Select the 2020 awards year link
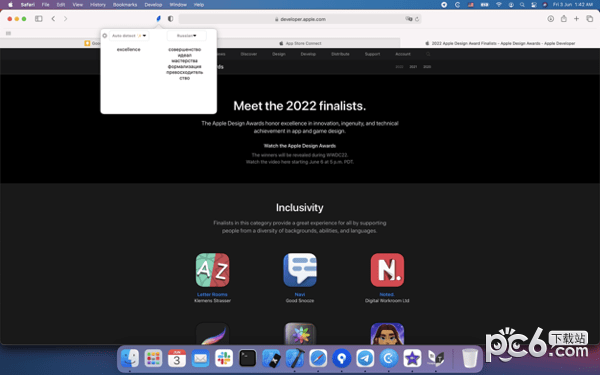 [427, 67]
